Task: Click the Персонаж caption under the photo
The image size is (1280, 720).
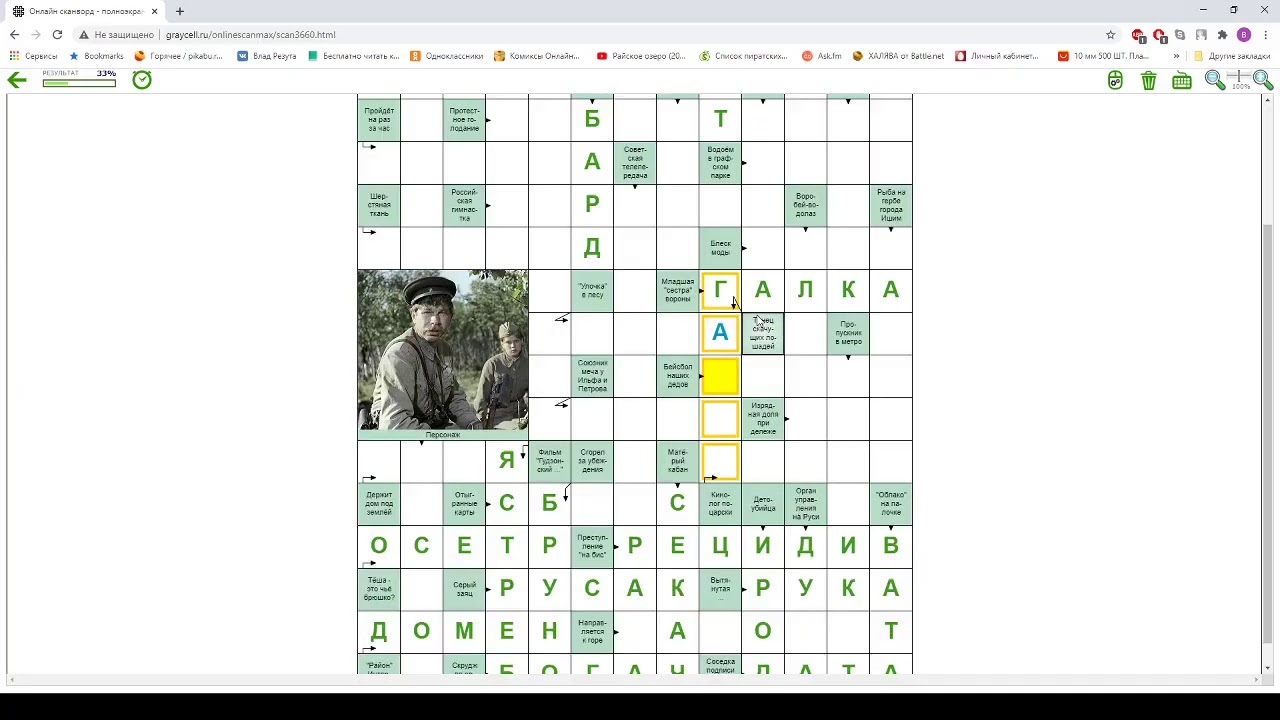Action: point(443,435)
